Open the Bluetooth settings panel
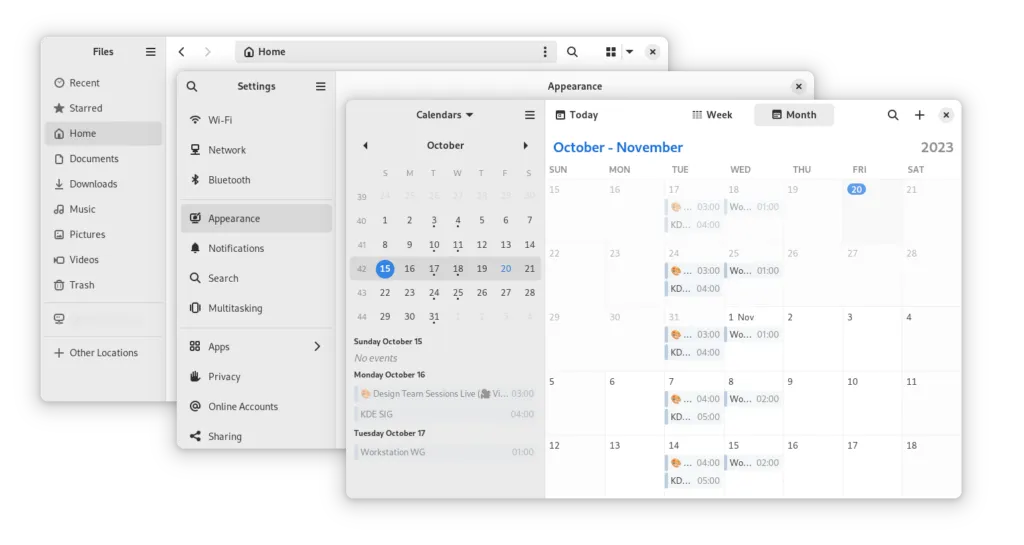 click(x=229, y=180)
